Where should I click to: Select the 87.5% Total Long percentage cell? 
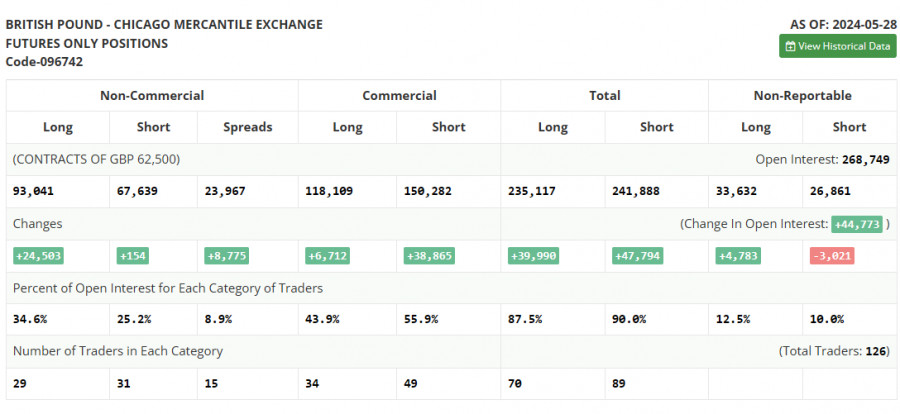tap(526, 319)
